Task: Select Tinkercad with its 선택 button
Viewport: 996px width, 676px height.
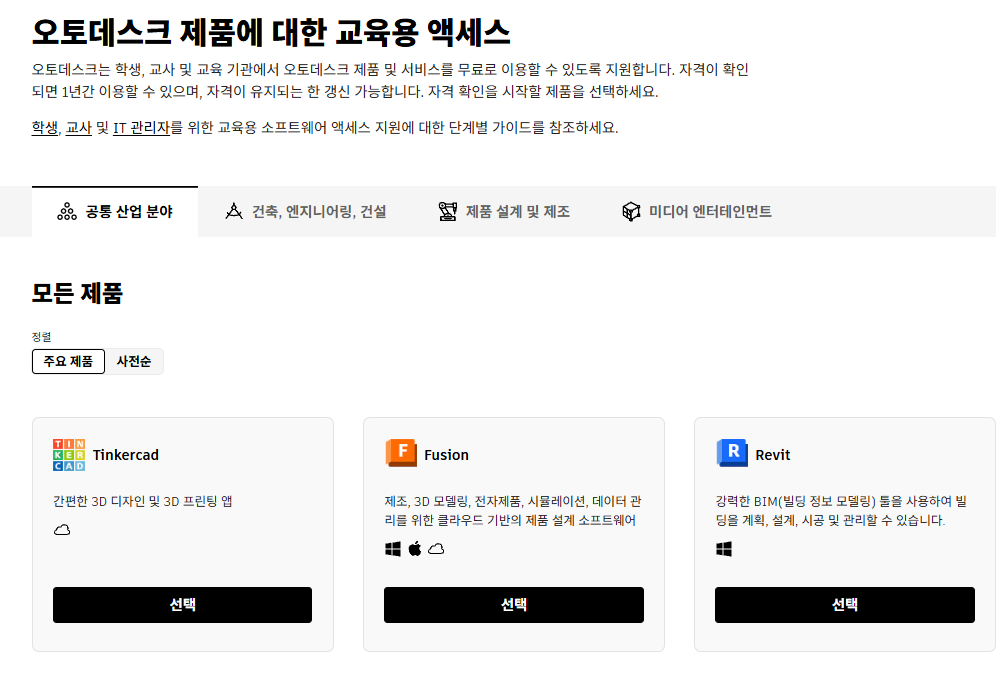Action: [182, 605]
